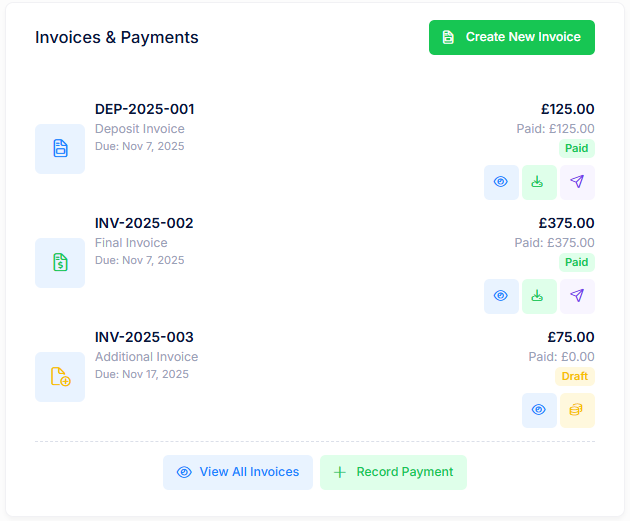Click the INV-2025-002 dollar document icon

[x=60, y=263]
